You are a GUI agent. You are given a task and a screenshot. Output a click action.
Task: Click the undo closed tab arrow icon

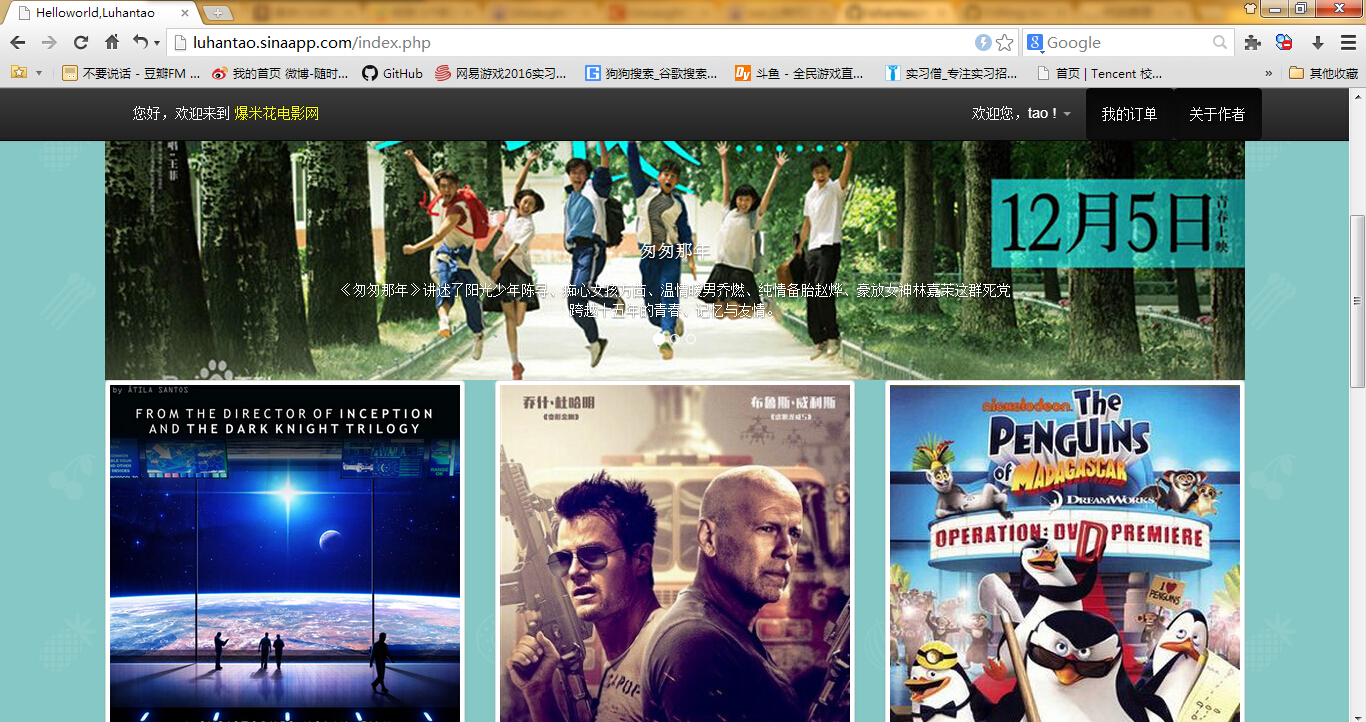(x=140, y=43)
